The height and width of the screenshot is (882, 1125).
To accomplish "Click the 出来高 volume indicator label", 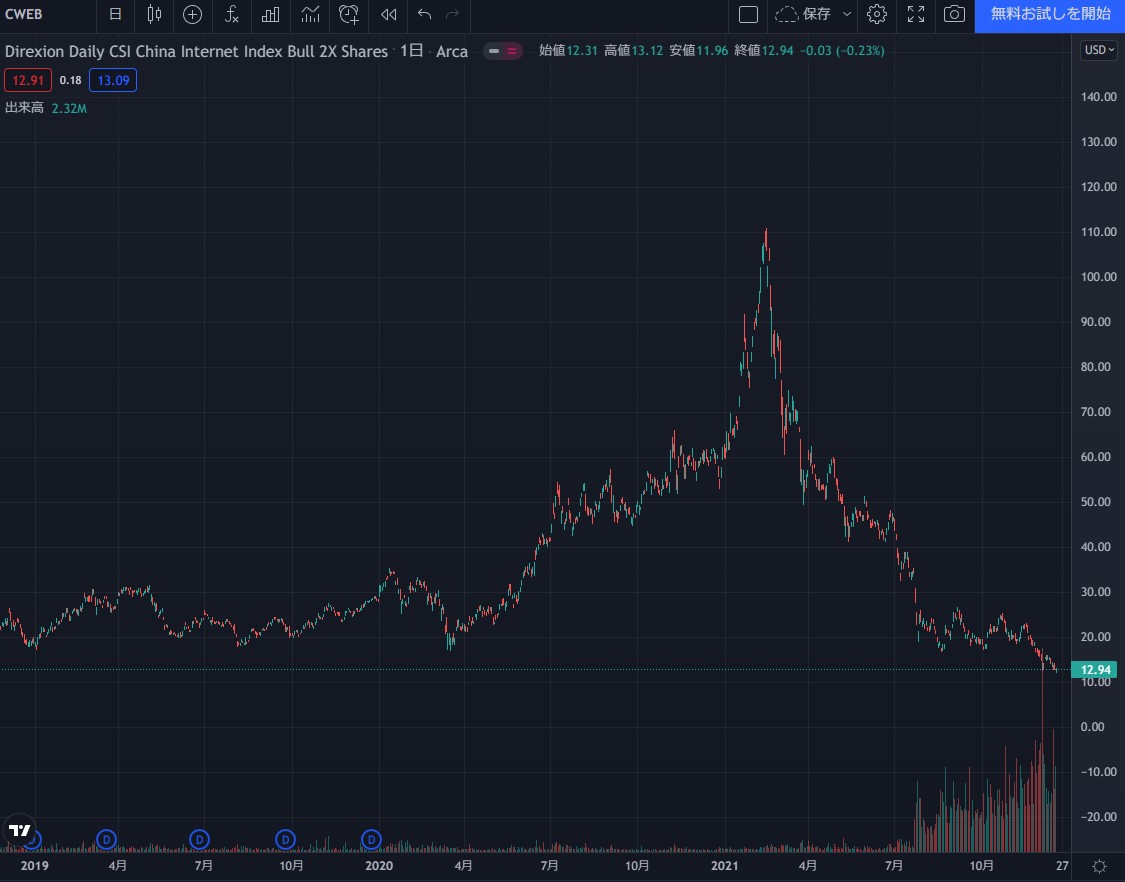I will pos(24,108).
